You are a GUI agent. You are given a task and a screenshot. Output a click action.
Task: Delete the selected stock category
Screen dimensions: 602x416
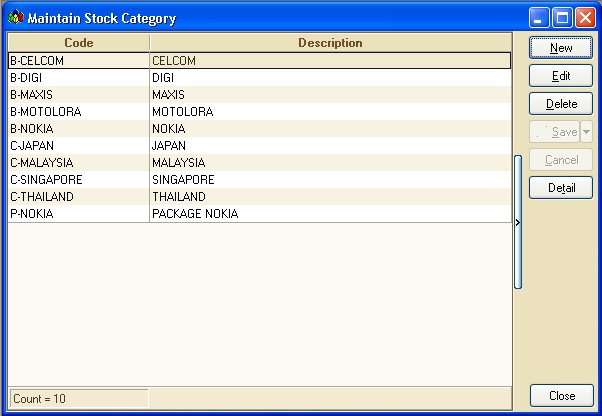click(561, 104)
